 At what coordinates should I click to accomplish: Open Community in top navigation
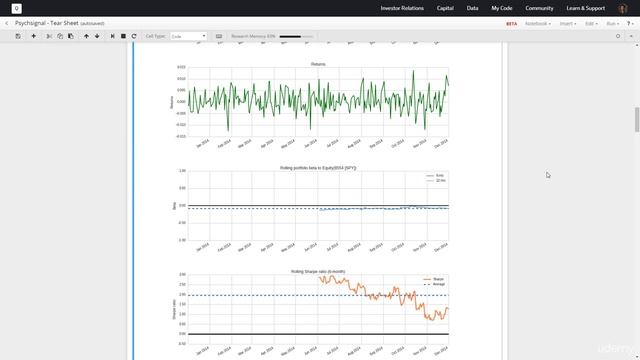[539, 8]
